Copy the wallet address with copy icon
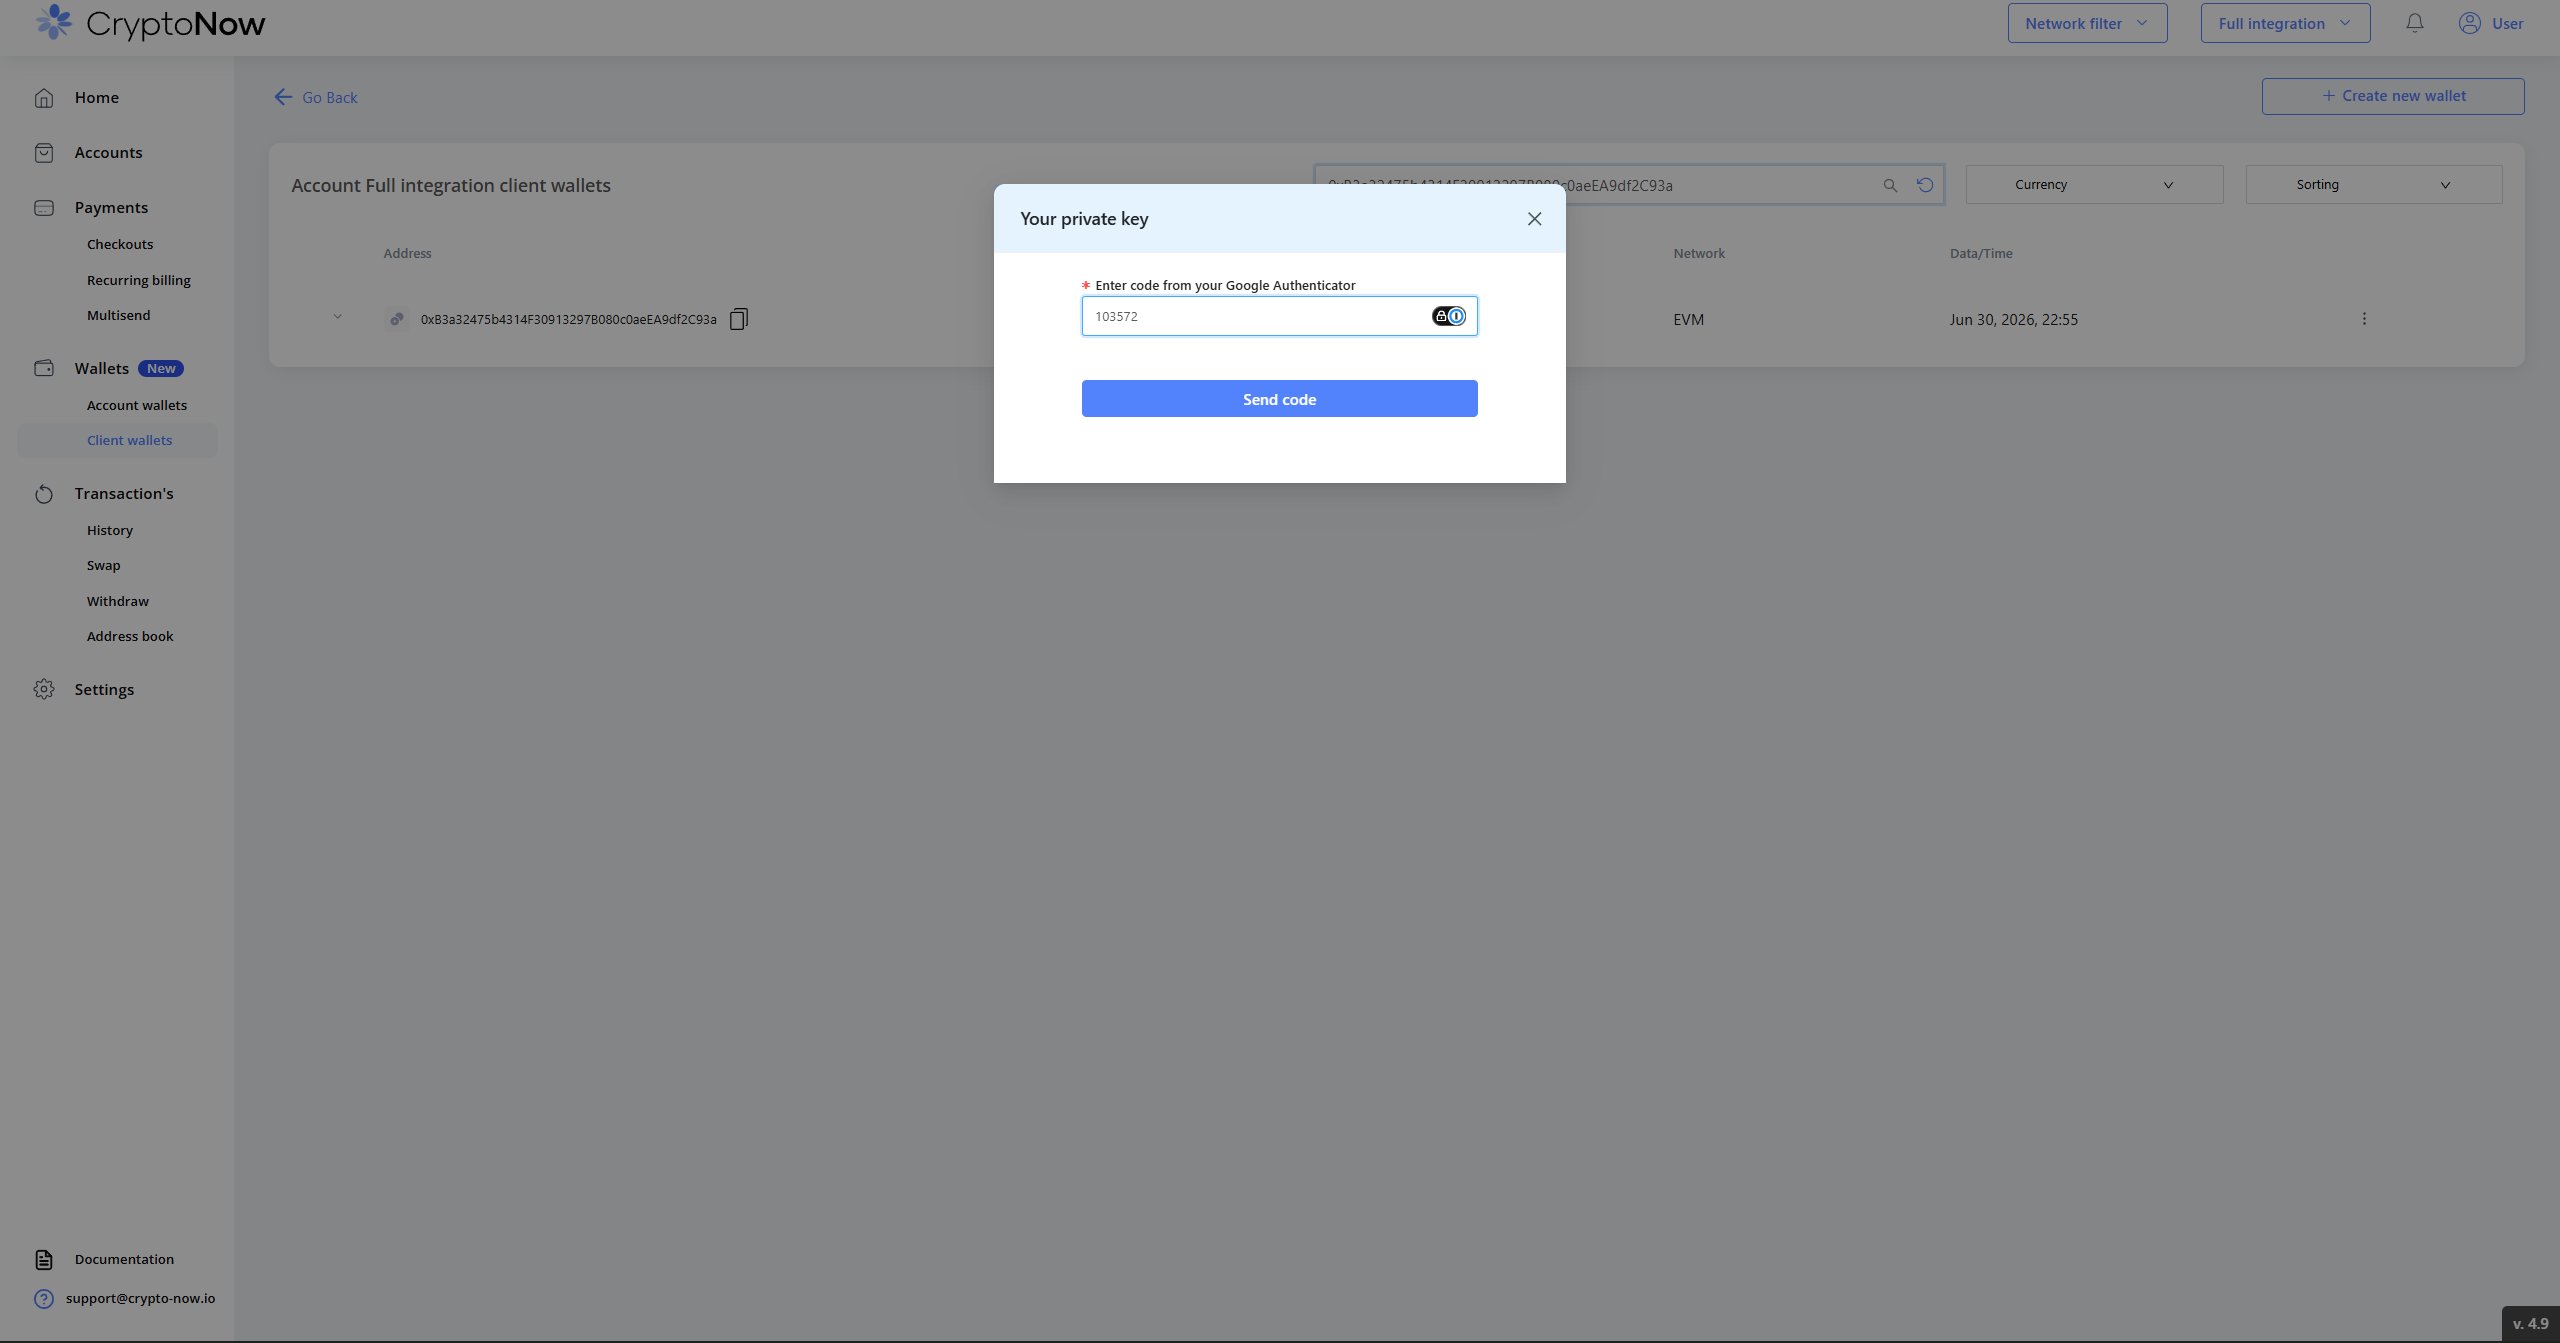This screenshot has width=2560, height=1343. click(739, 319)
